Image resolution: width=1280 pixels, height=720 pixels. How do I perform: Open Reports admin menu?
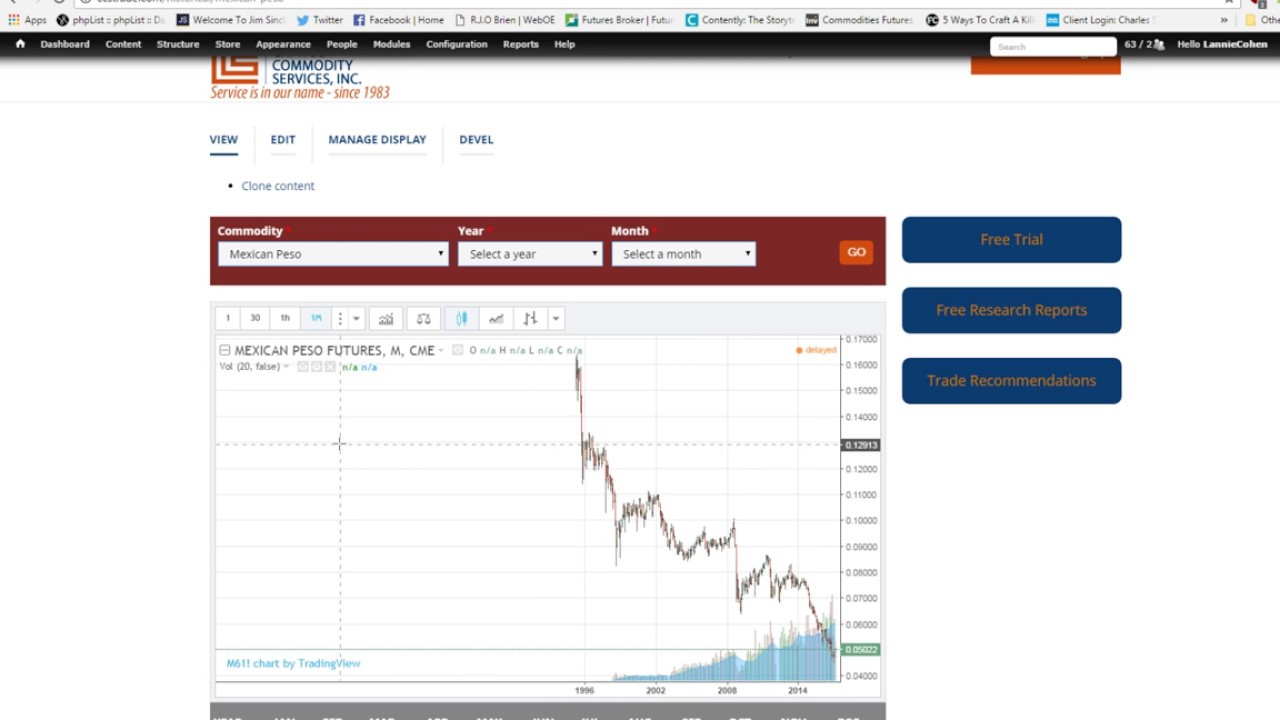(521, 44)
